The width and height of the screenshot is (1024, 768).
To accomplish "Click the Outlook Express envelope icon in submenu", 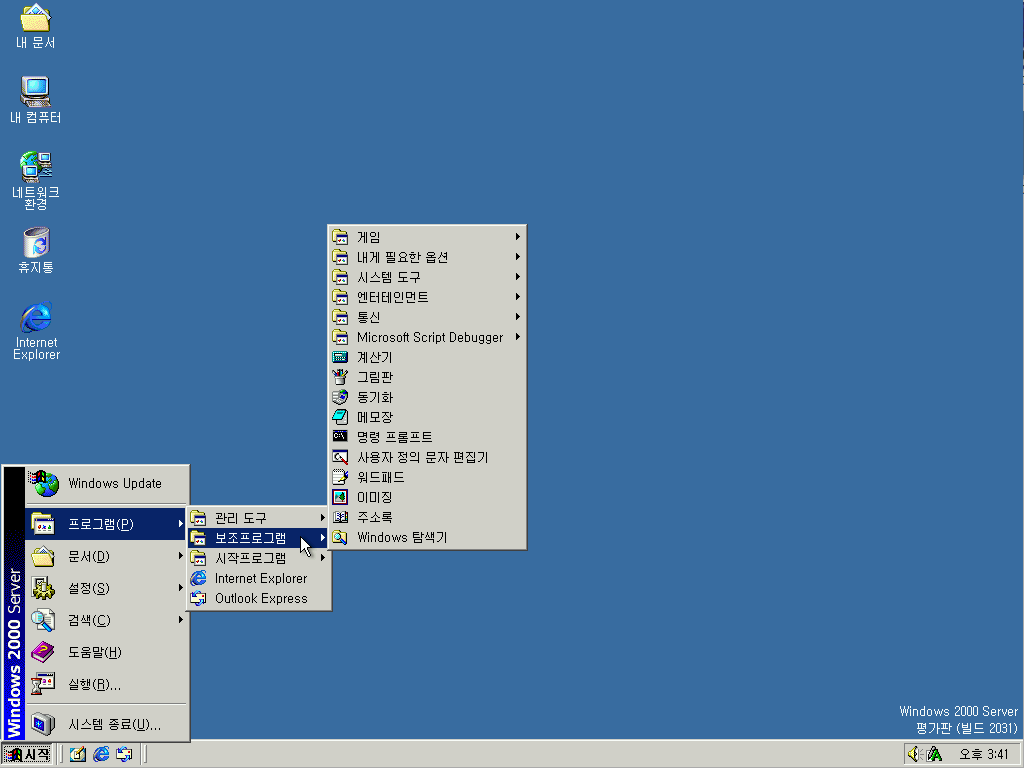I will click(199, 598).
